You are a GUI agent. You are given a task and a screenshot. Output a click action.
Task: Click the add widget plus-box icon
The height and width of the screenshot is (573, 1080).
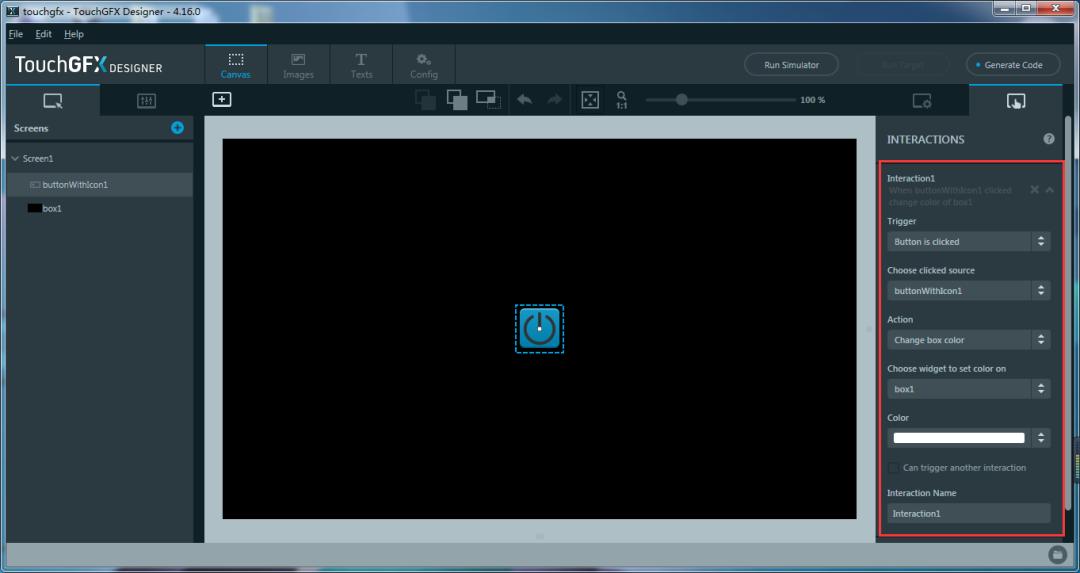tap(221, 100)
